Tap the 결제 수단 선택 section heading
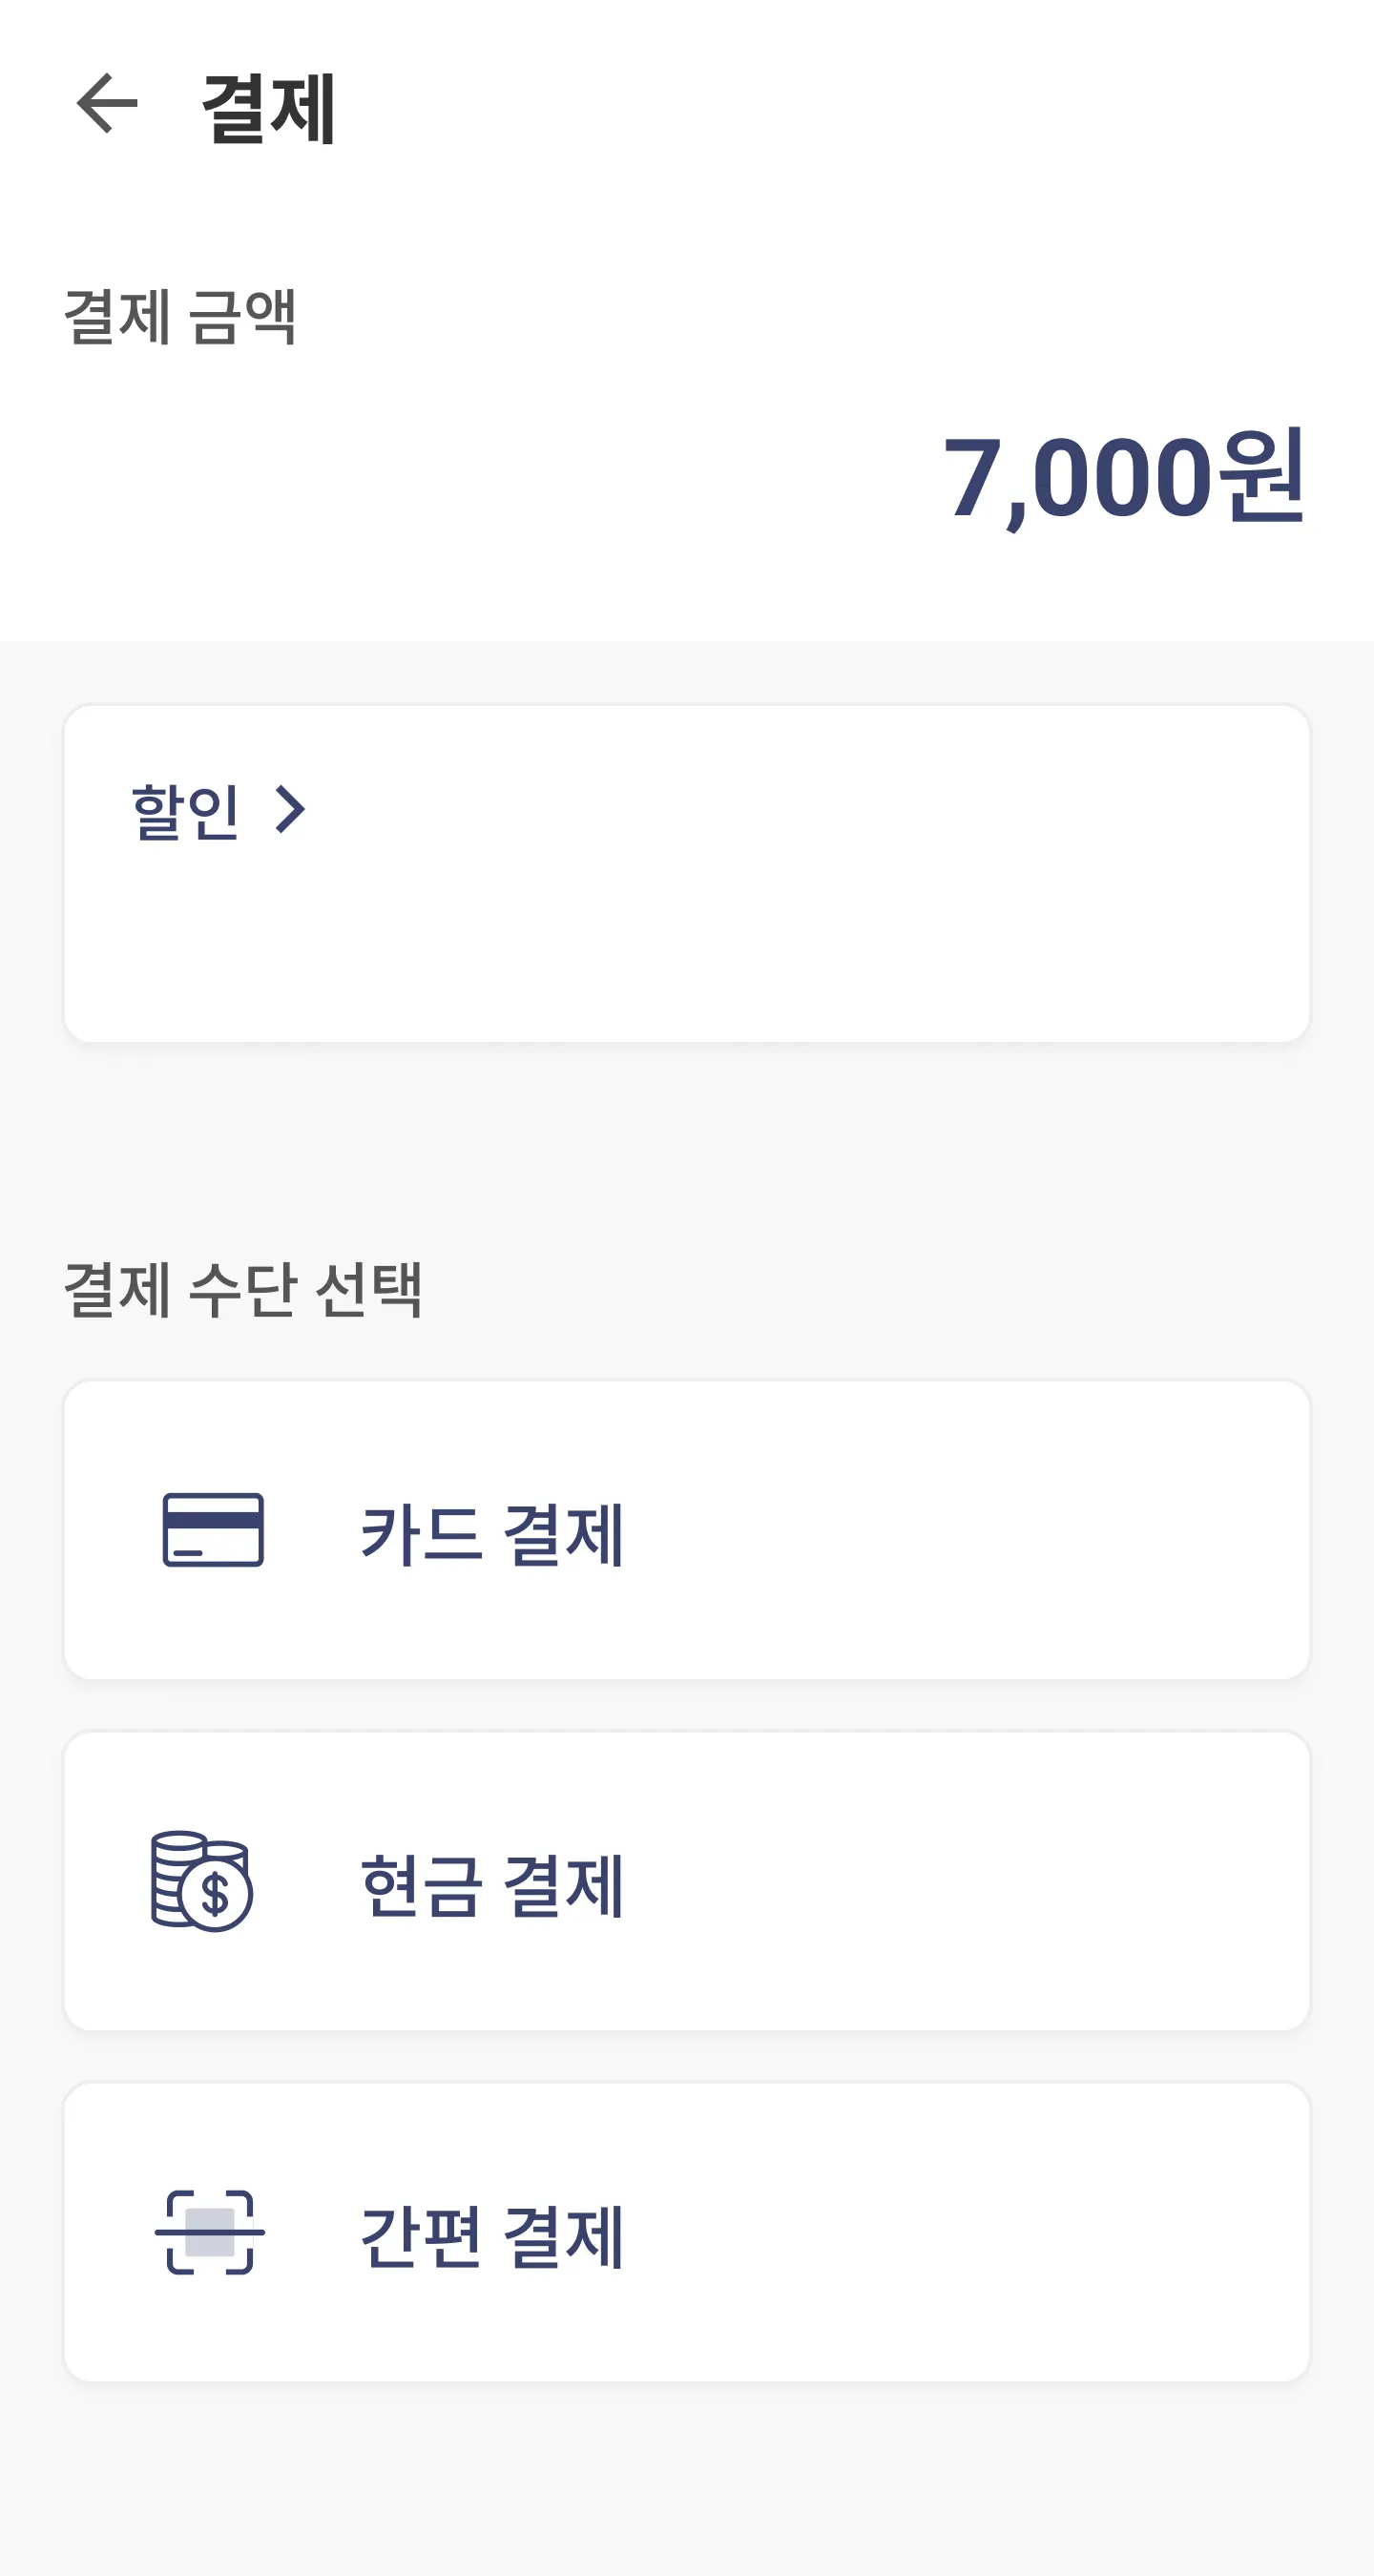The image size is (1374, 2576). tap(242, 1289)
